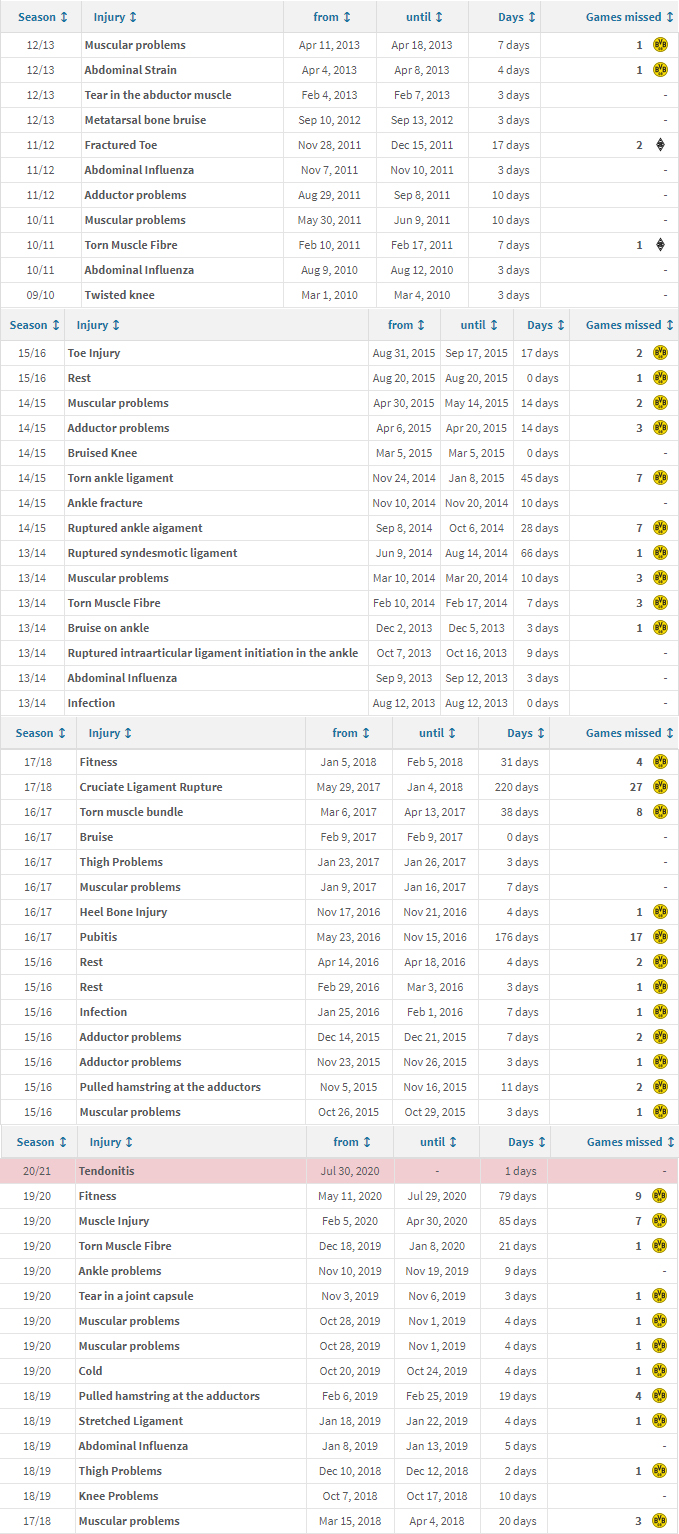679x1534 pixels.
Task: Sort topmost table by Games missed
Action: tap(630, 17)
